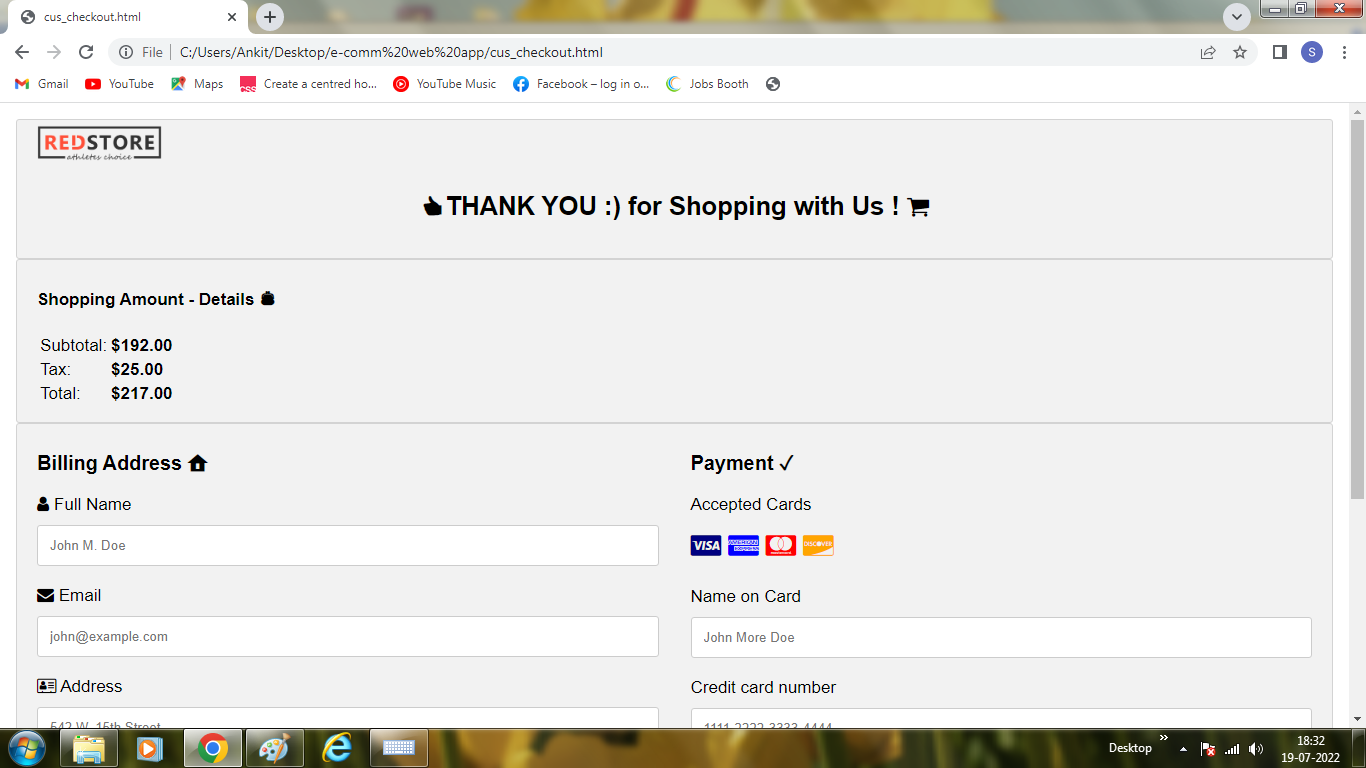1366x768 pixels.
Task: Open a new browser tab
Action: pos(270,17)
